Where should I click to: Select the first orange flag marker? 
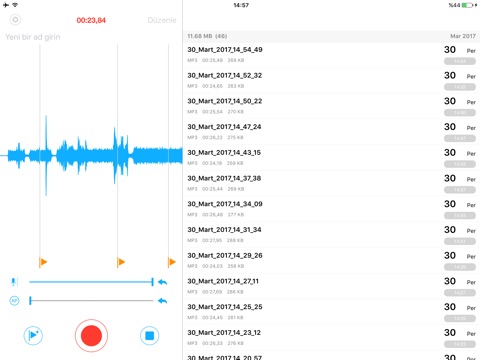point(43,262)
